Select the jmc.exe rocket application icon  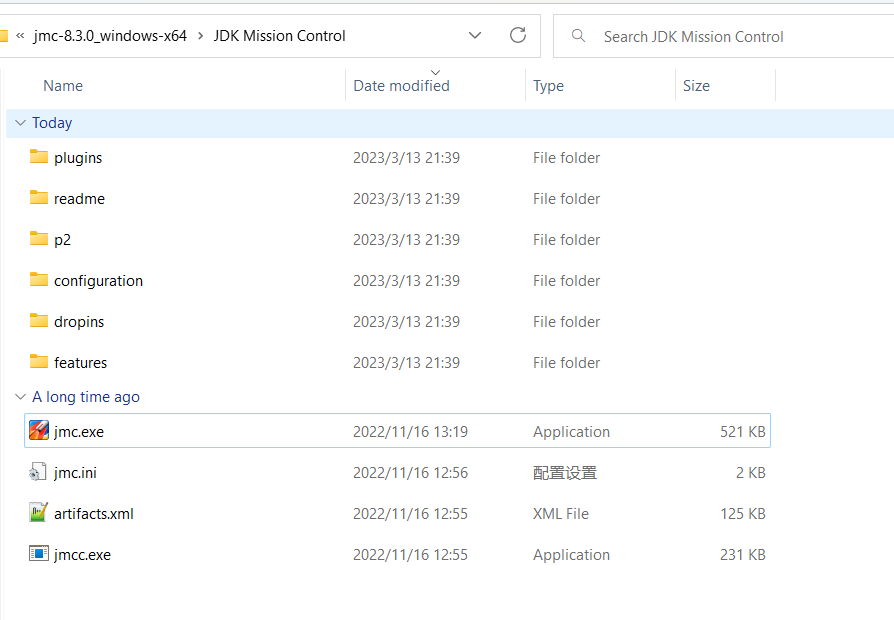tap(39, 431)
